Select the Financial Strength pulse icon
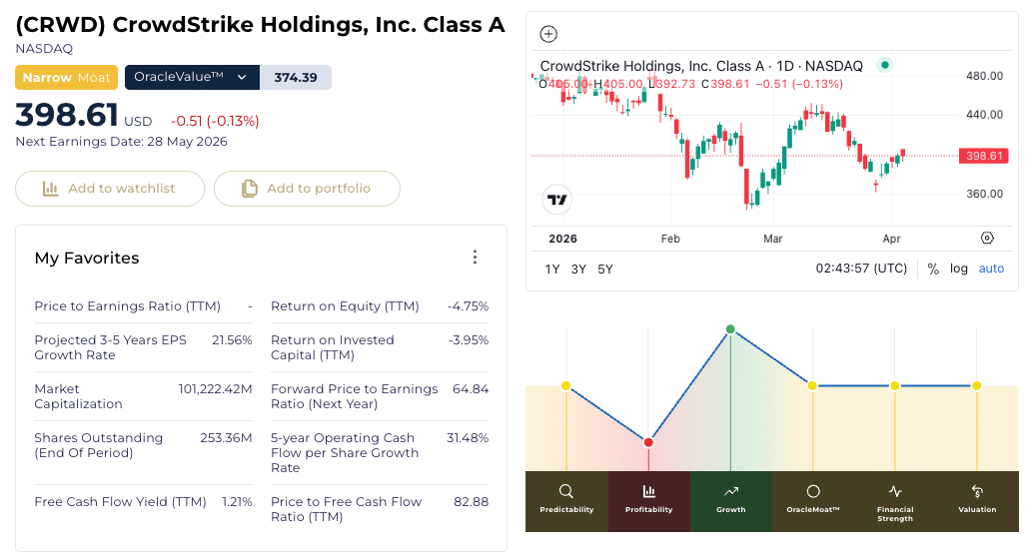This screenshot has width=1033, height=554. (x=895, y=491)
